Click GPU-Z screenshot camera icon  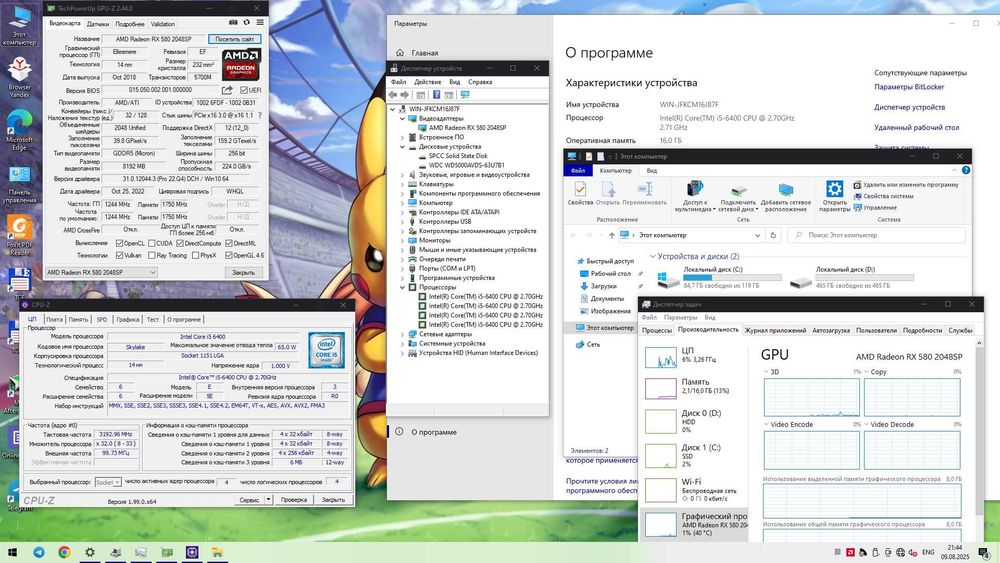pos(233,22)
